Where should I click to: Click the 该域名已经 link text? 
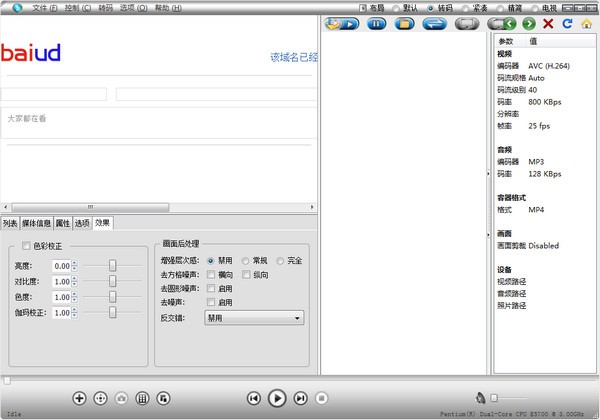pos(294,57)
